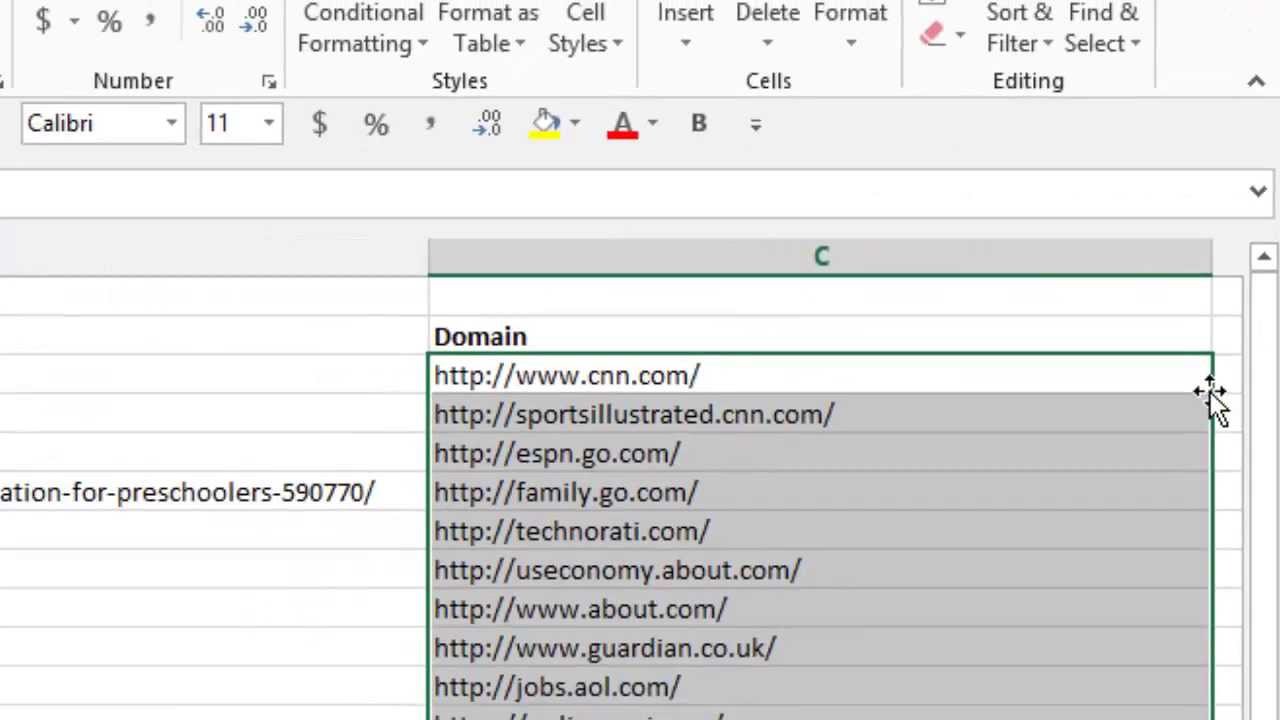1280x720 pixels.
Task: Click the Clear eraser icon
Action: point(932,35)
